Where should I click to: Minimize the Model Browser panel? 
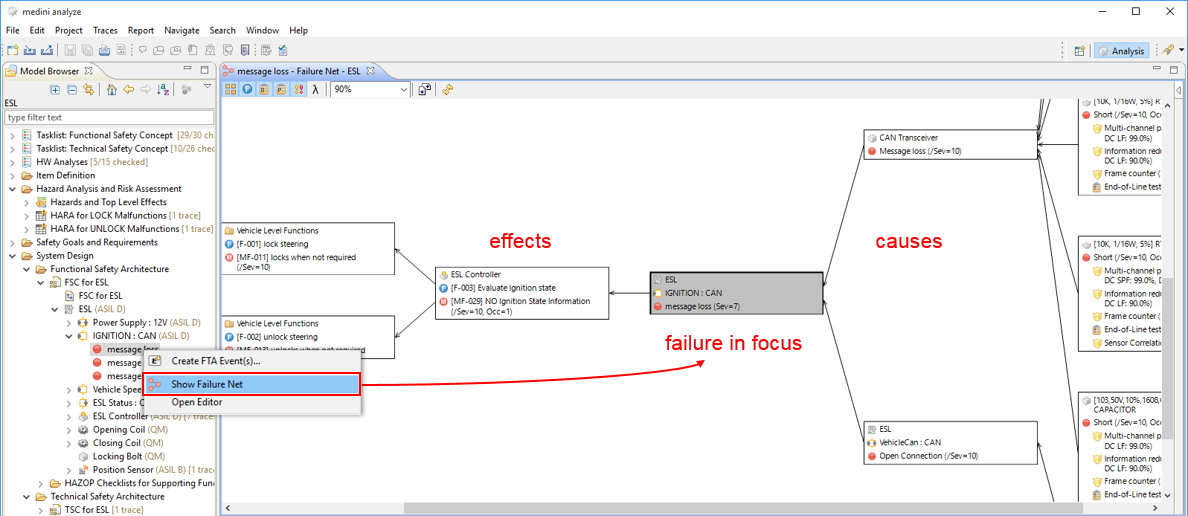coord(187,70)
